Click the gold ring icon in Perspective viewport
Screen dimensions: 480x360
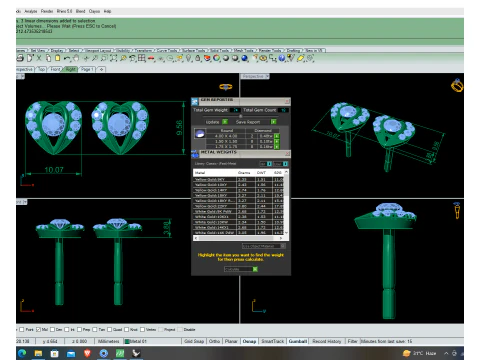[457, 85]
